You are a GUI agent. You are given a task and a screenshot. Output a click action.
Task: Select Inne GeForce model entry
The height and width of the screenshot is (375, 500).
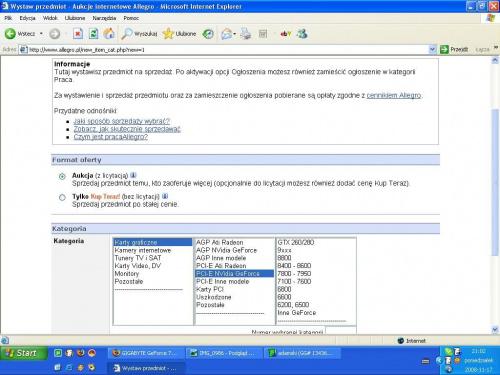[316, 313]
